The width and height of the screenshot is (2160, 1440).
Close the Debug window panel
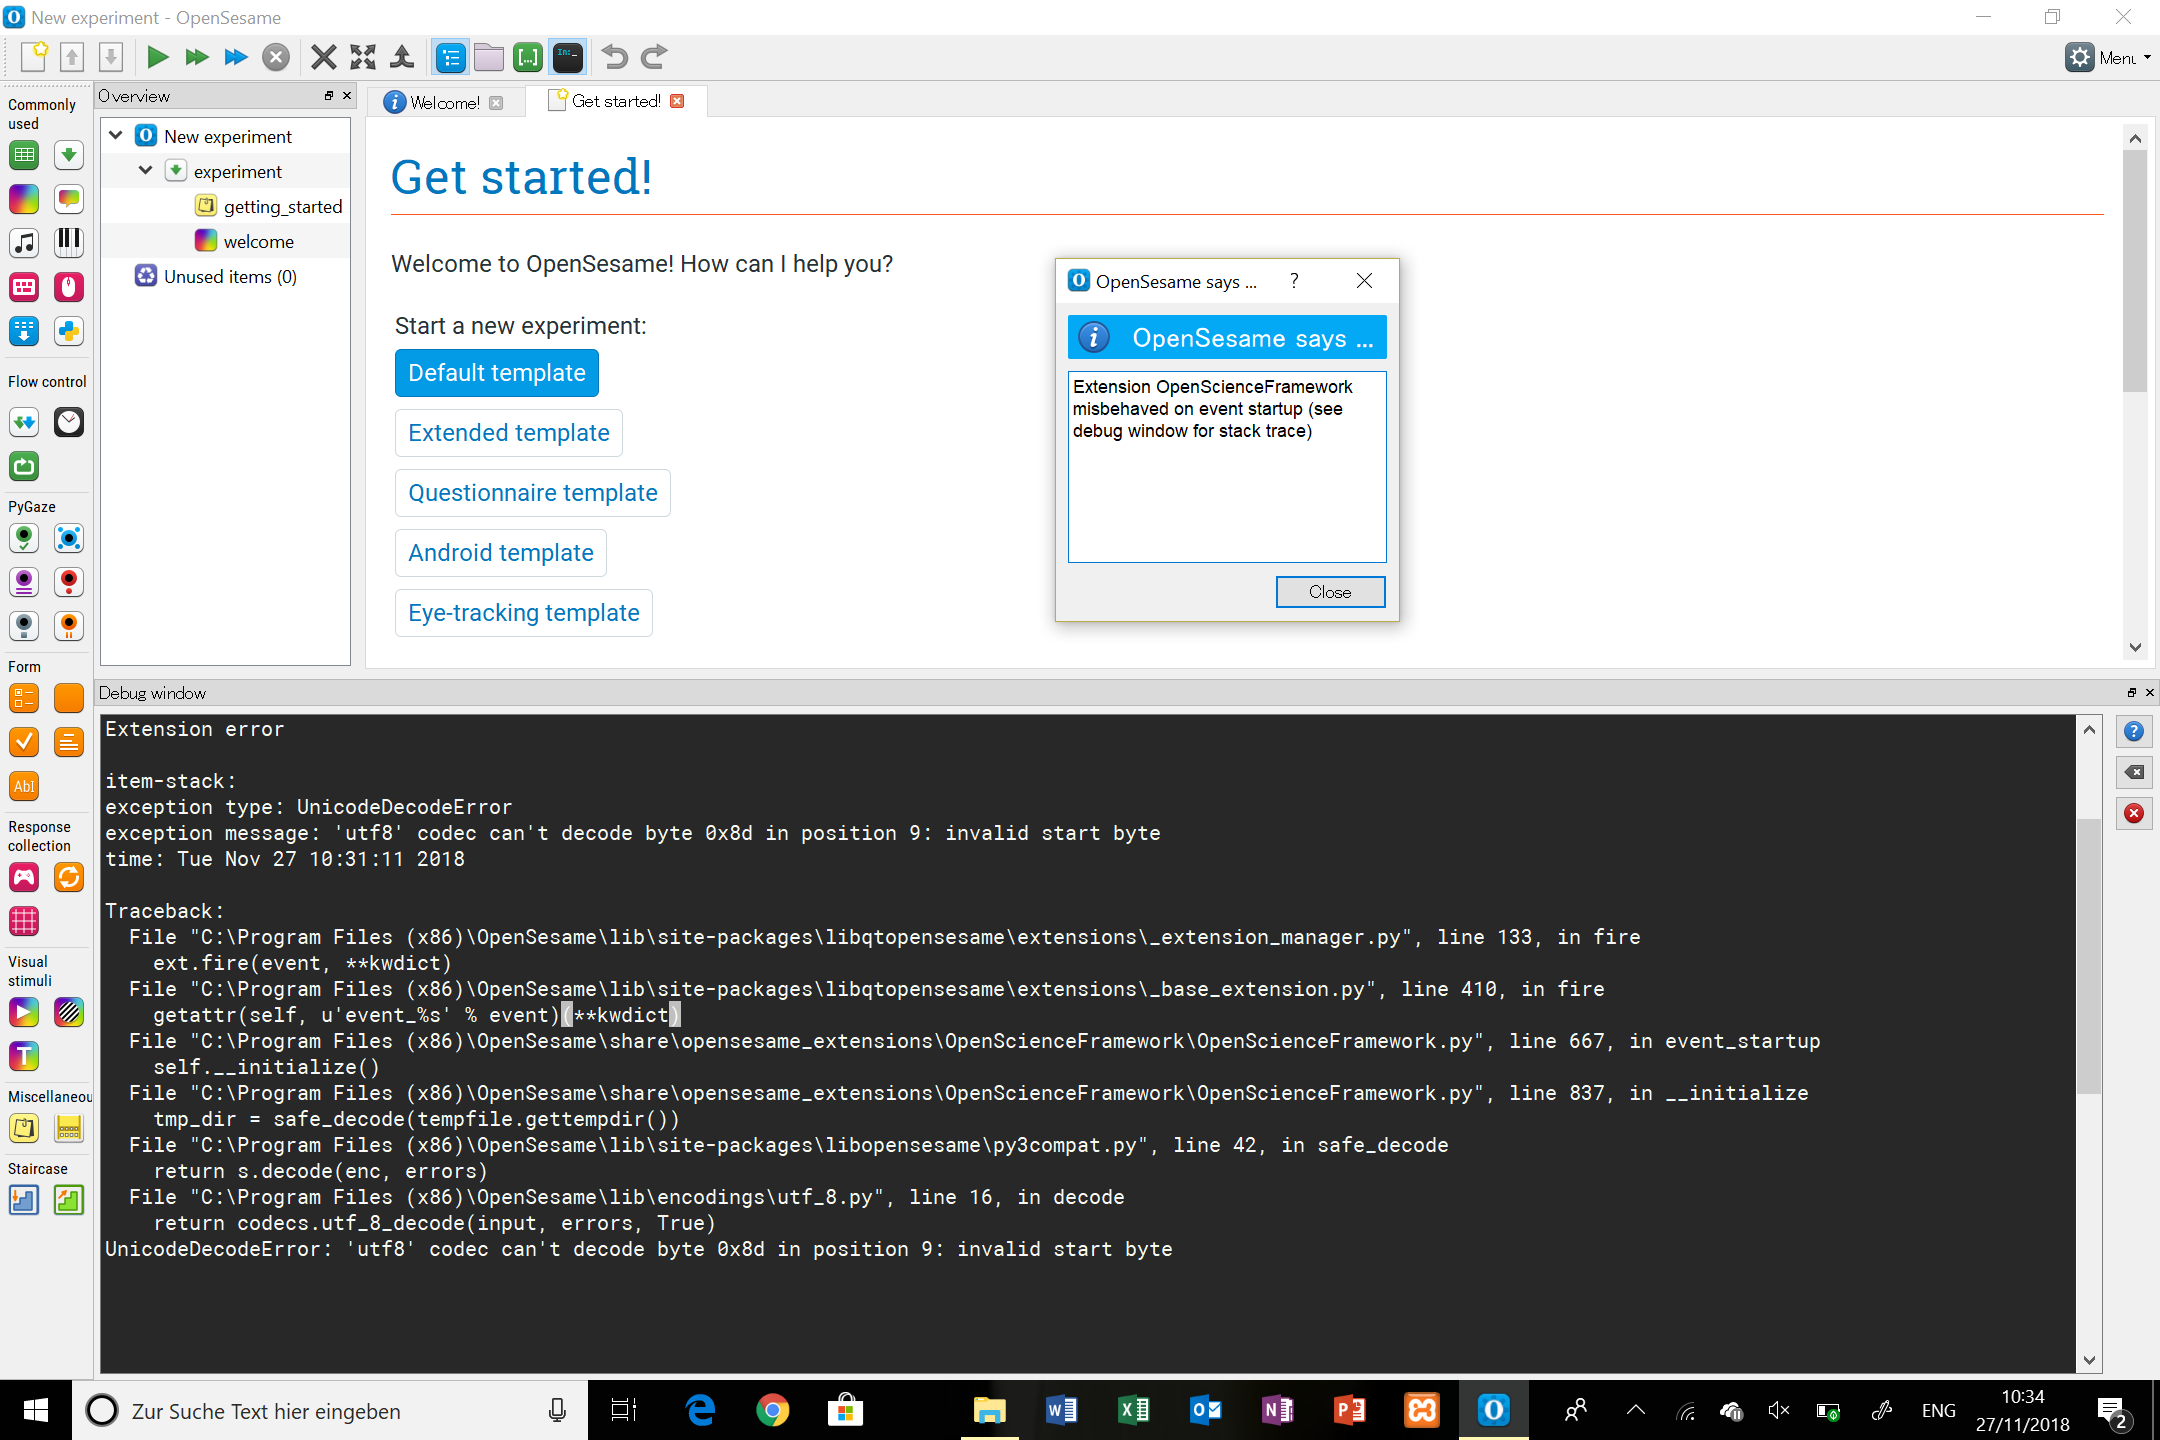click(2150, 692)
